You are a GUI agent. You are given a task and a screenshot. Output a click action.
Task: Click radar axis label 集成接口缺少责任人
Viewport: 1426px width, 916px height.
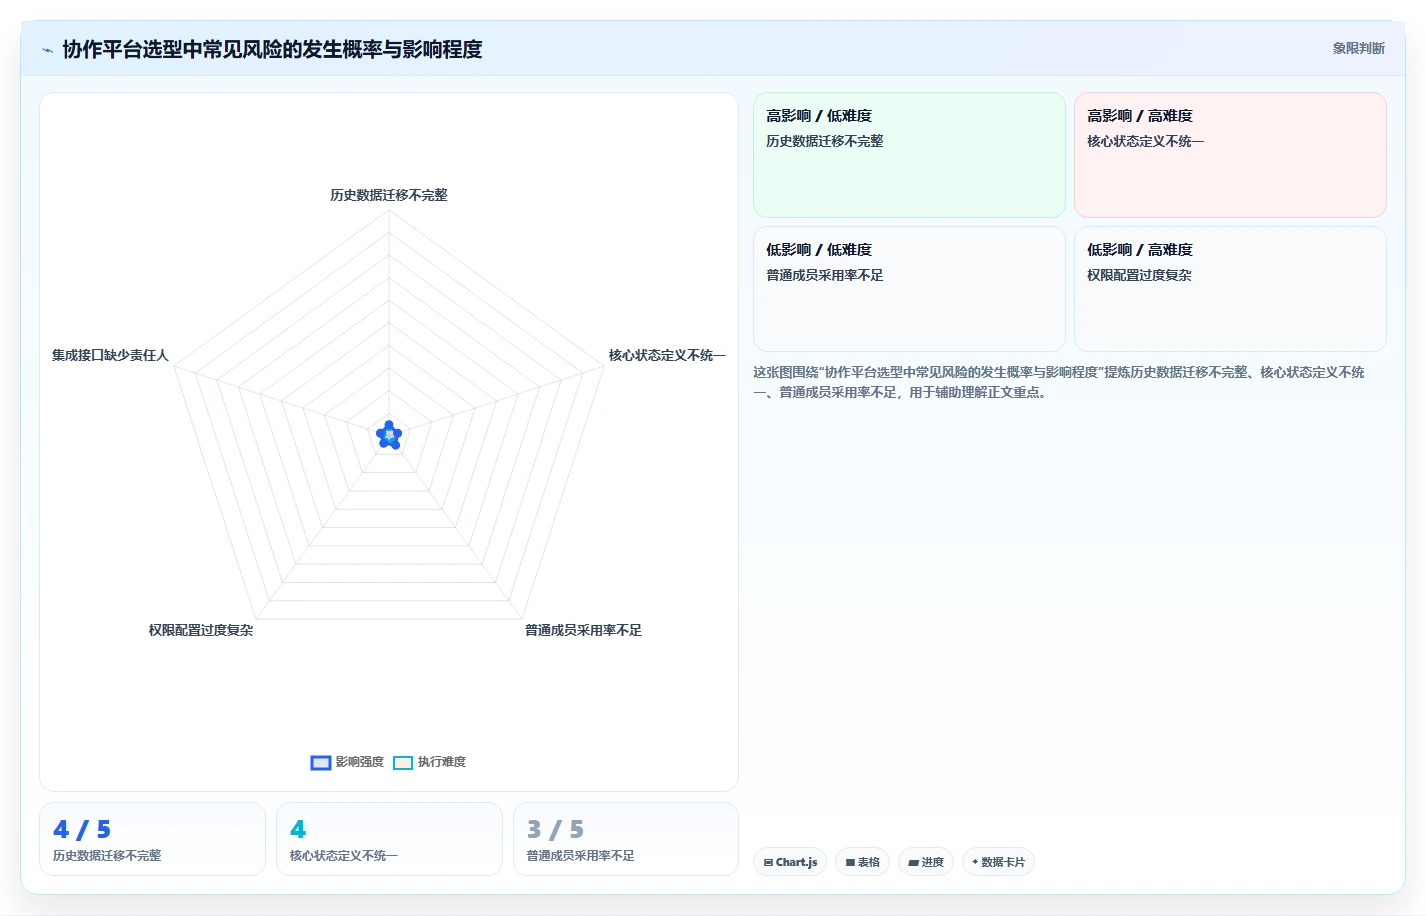(110, 355)
